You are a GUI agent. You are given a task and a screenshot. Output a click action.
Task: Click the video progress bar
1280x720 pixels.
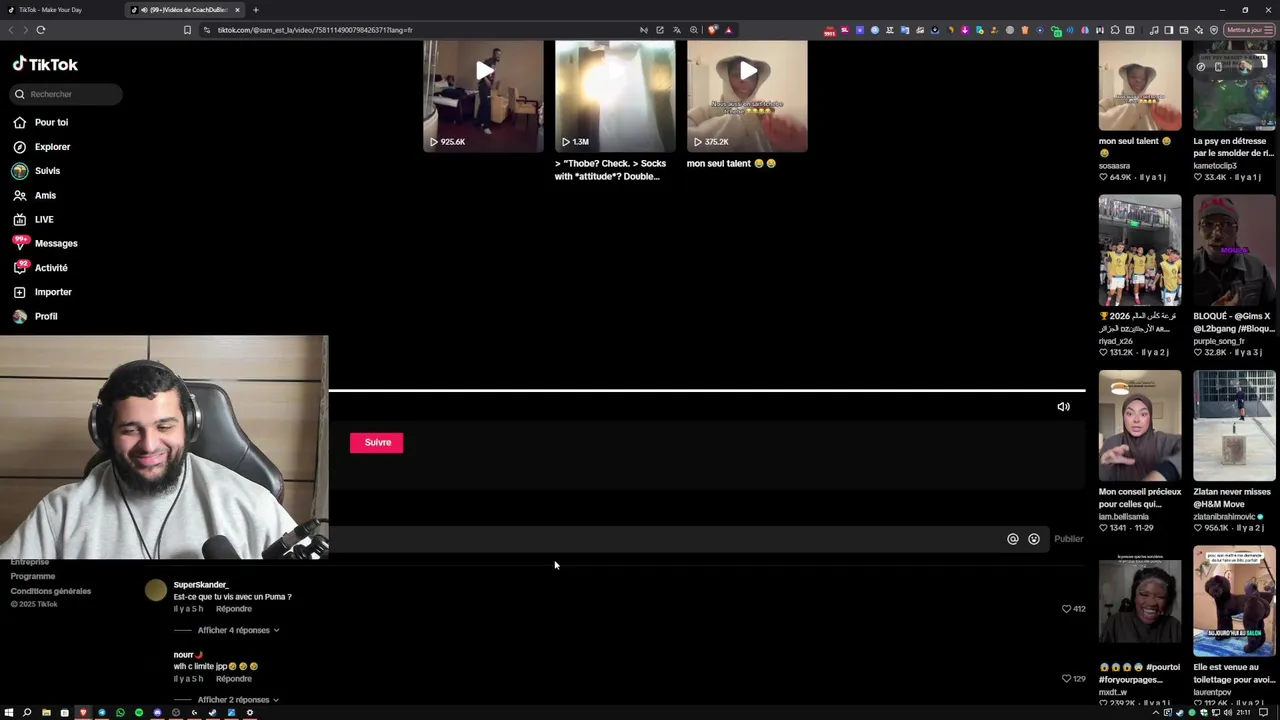(x=706, y=390)
